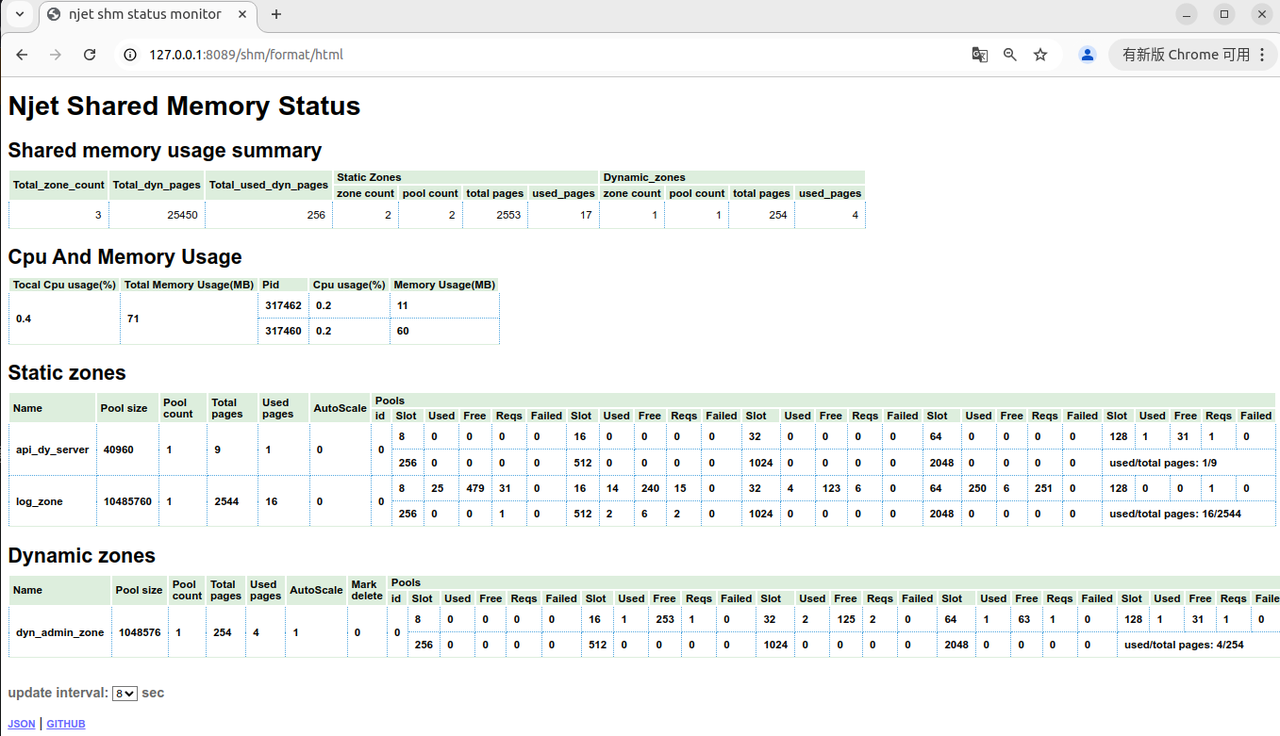
Task: Open the tab search dropdown arrow
Action: [19, 14]
